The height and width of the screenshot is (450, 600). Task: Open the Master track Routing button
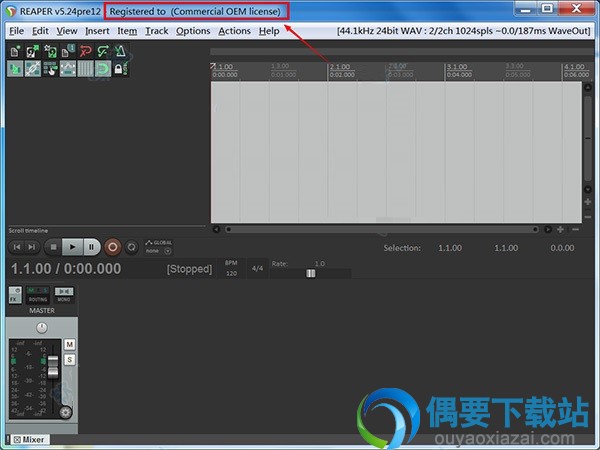(x=38, y=295)
